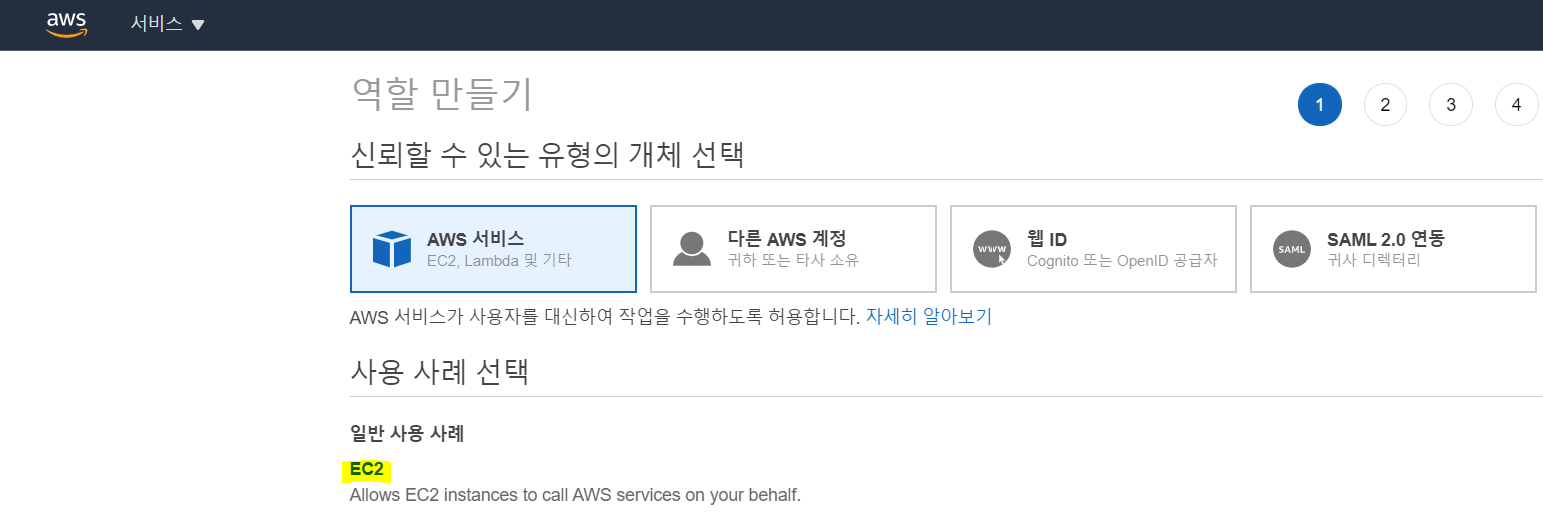
Task: Choose the 다른 AWS 계정 option title
Action: coord(787,239)
